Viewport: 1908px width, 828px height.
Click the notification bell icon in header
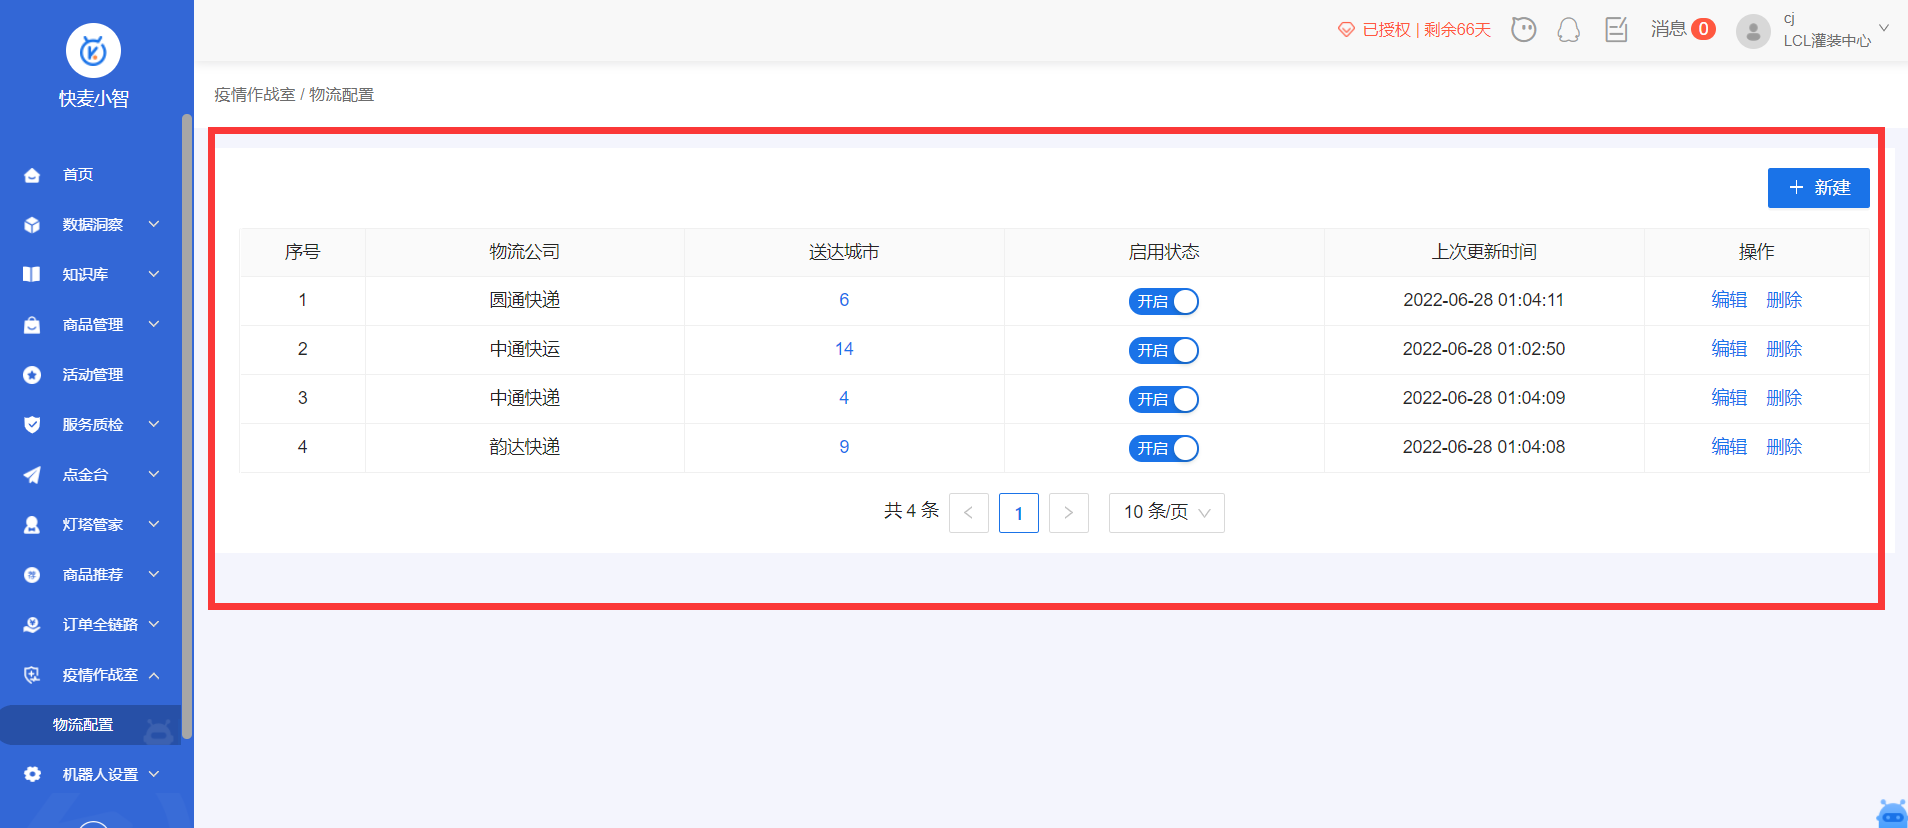tap(1569, 30)
